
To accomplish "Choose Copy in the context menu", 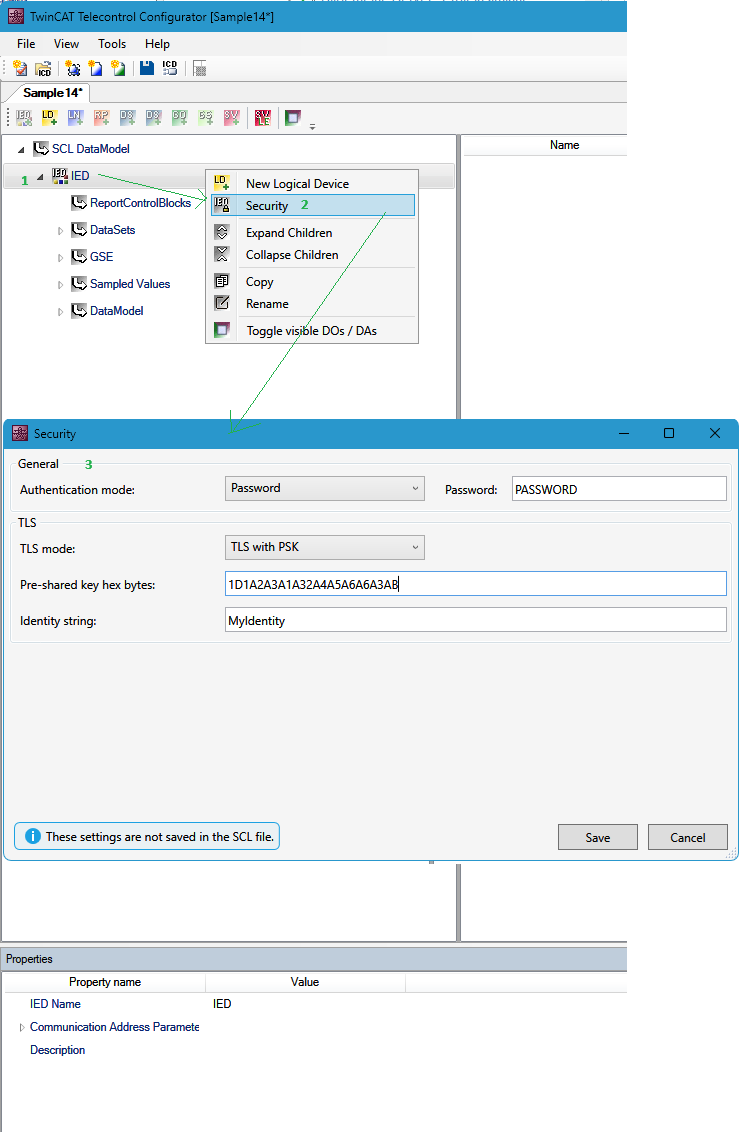I will point(312,282).
